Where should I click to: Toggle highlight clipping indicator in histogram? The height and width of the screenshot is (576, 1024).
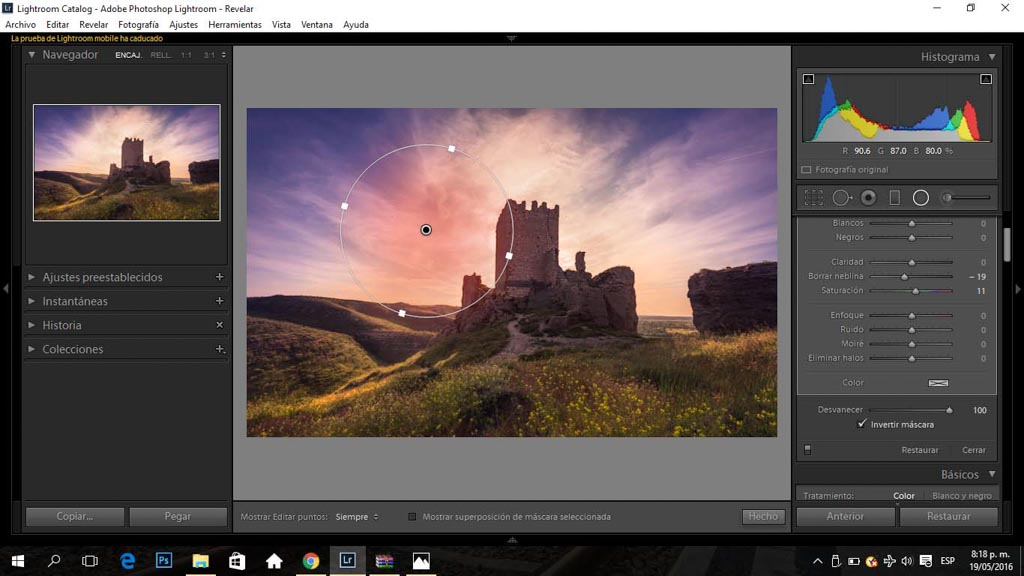[986, 79]
